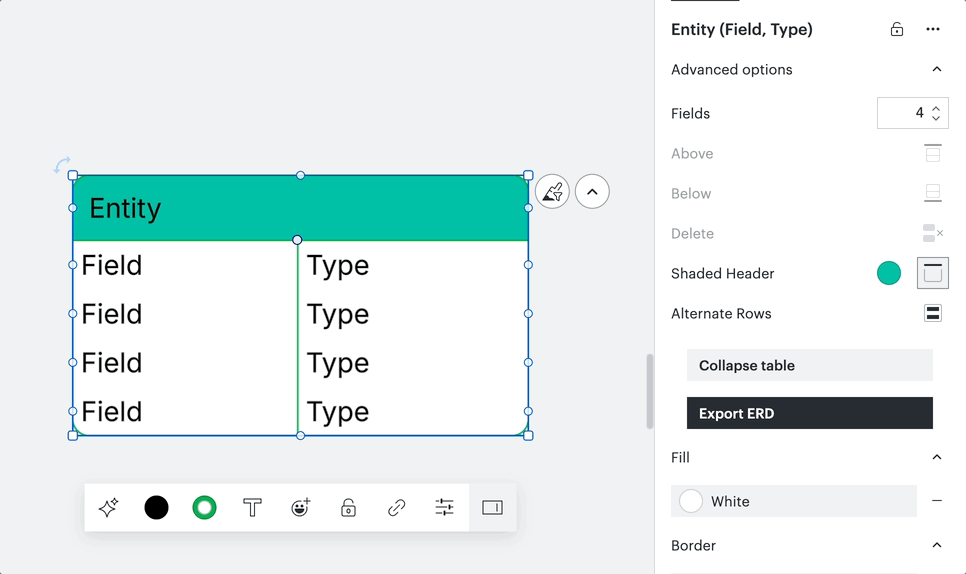Collapse the Border section
Screen dimensions: 966x574
(936, 545)
